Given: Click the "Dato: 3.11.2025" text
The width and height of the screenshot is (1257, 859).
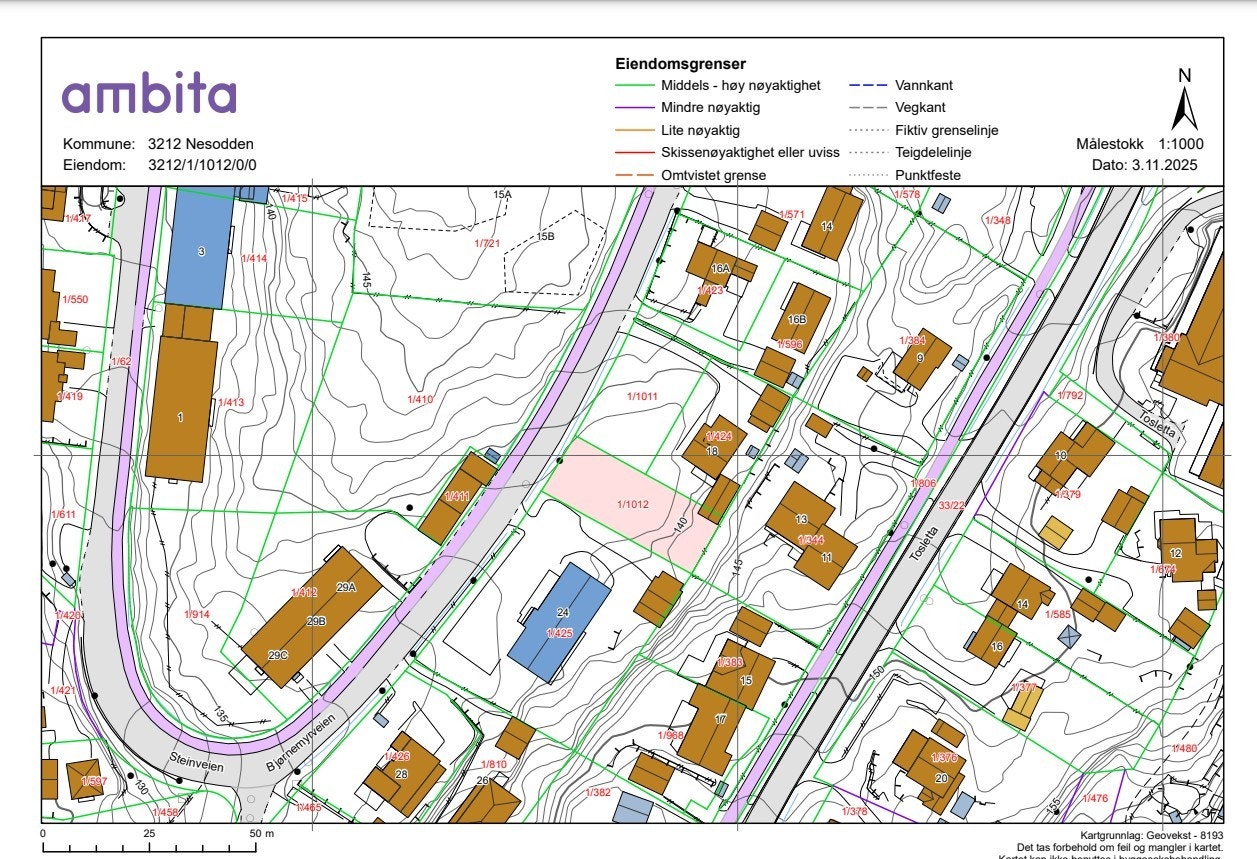Looking at the screenshot, I should (1150, 165).
